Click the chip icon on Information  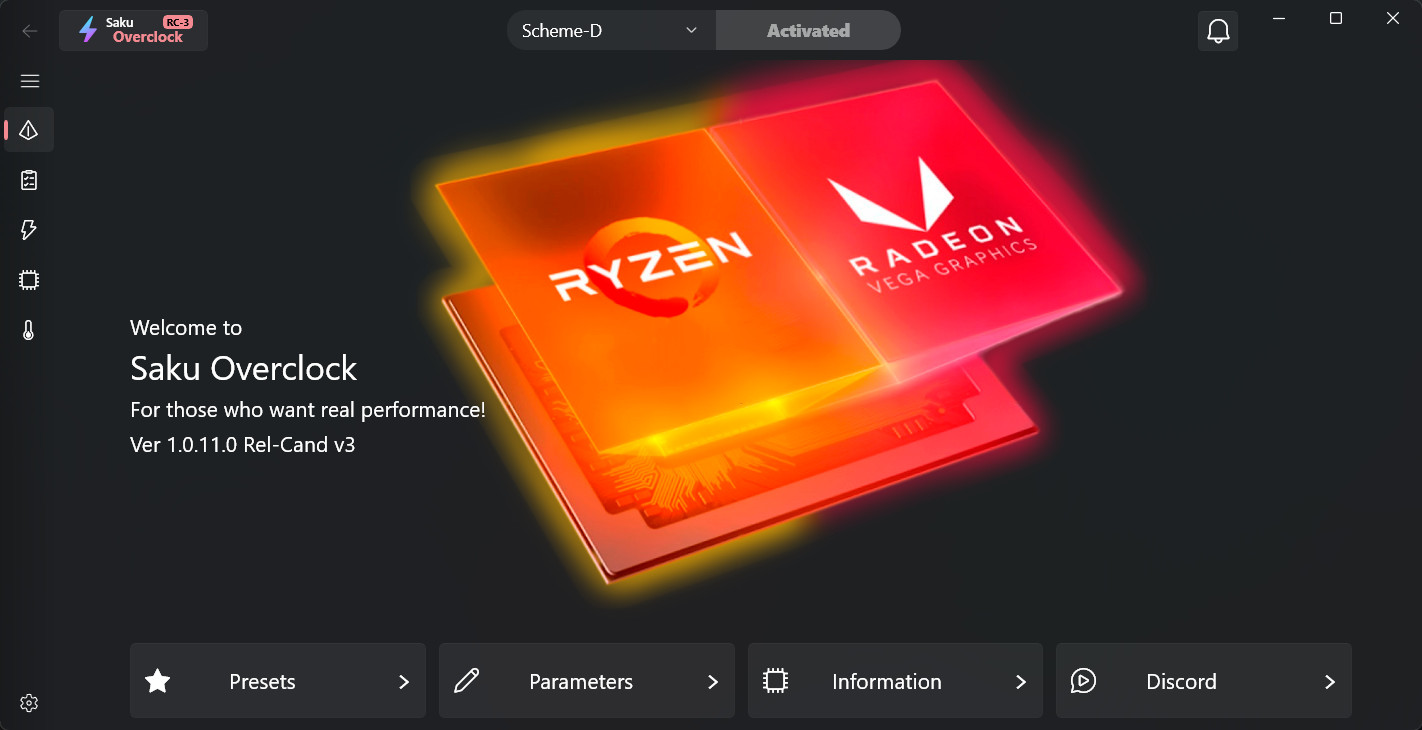(x=775, y=681)
